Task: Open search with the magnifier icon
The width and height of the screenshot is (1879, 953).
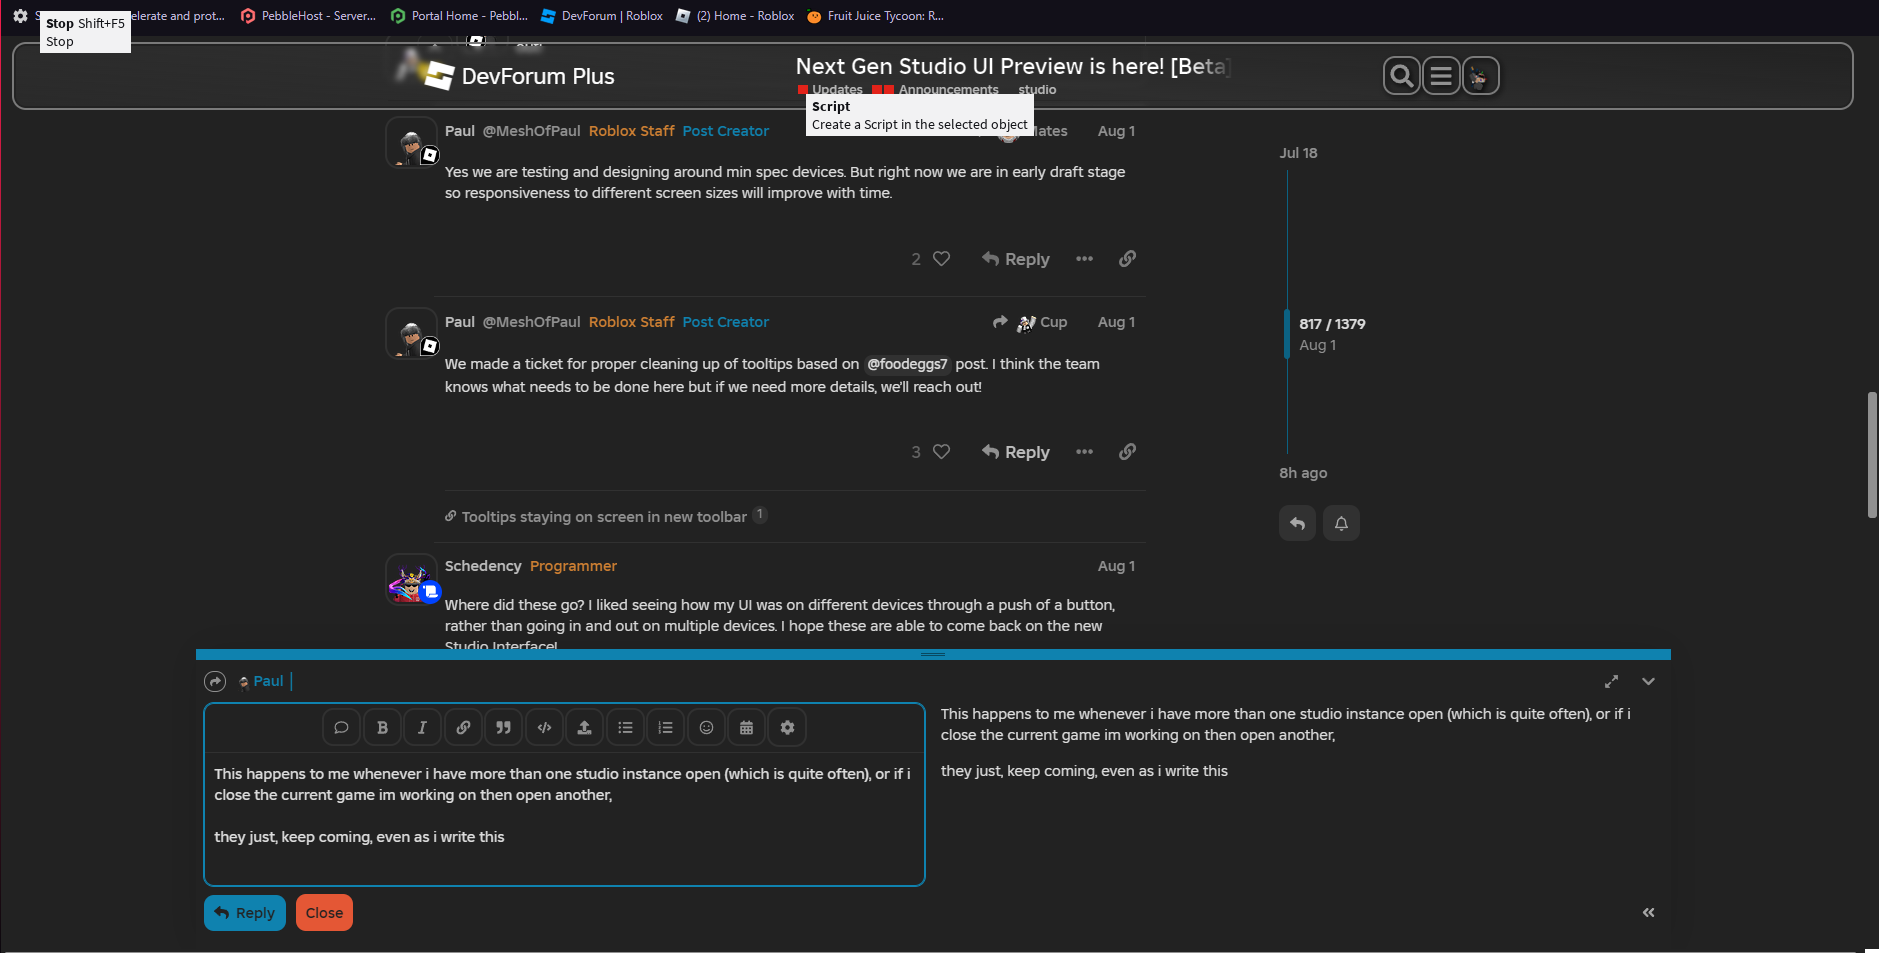Action: tap(1400, 75)
